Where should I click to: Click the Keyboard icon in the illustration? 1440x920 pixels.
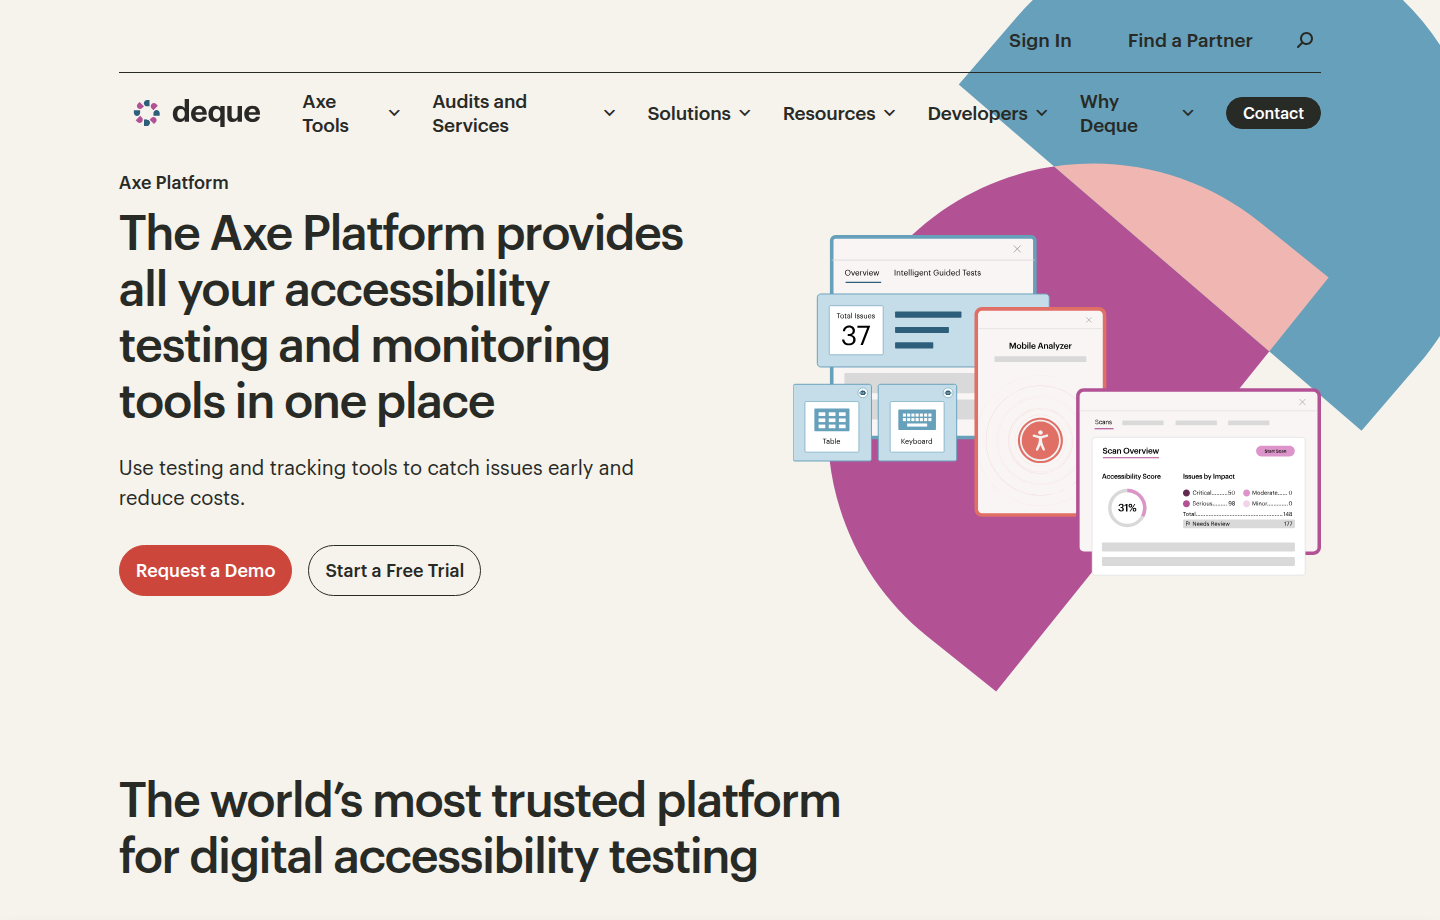click(917, 422)
